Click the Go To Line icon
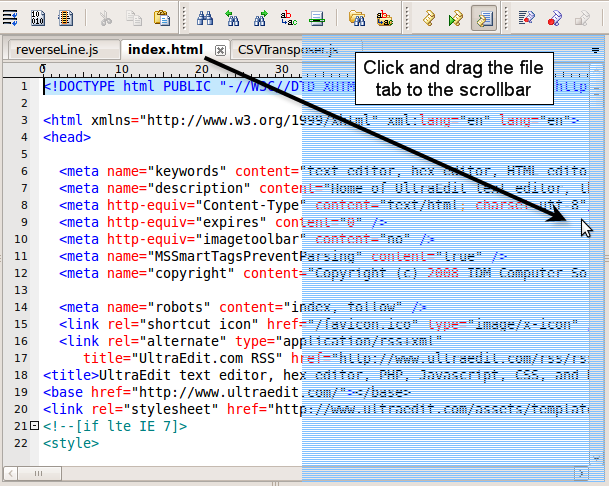The height and width of the screenshot is (486, 609). tap(317, 18)
